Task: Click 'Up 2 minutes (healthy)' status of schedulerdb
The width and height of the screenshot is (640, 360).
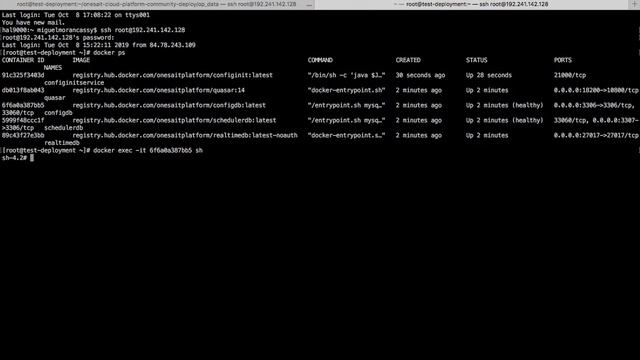Action: tap(504, 120)
